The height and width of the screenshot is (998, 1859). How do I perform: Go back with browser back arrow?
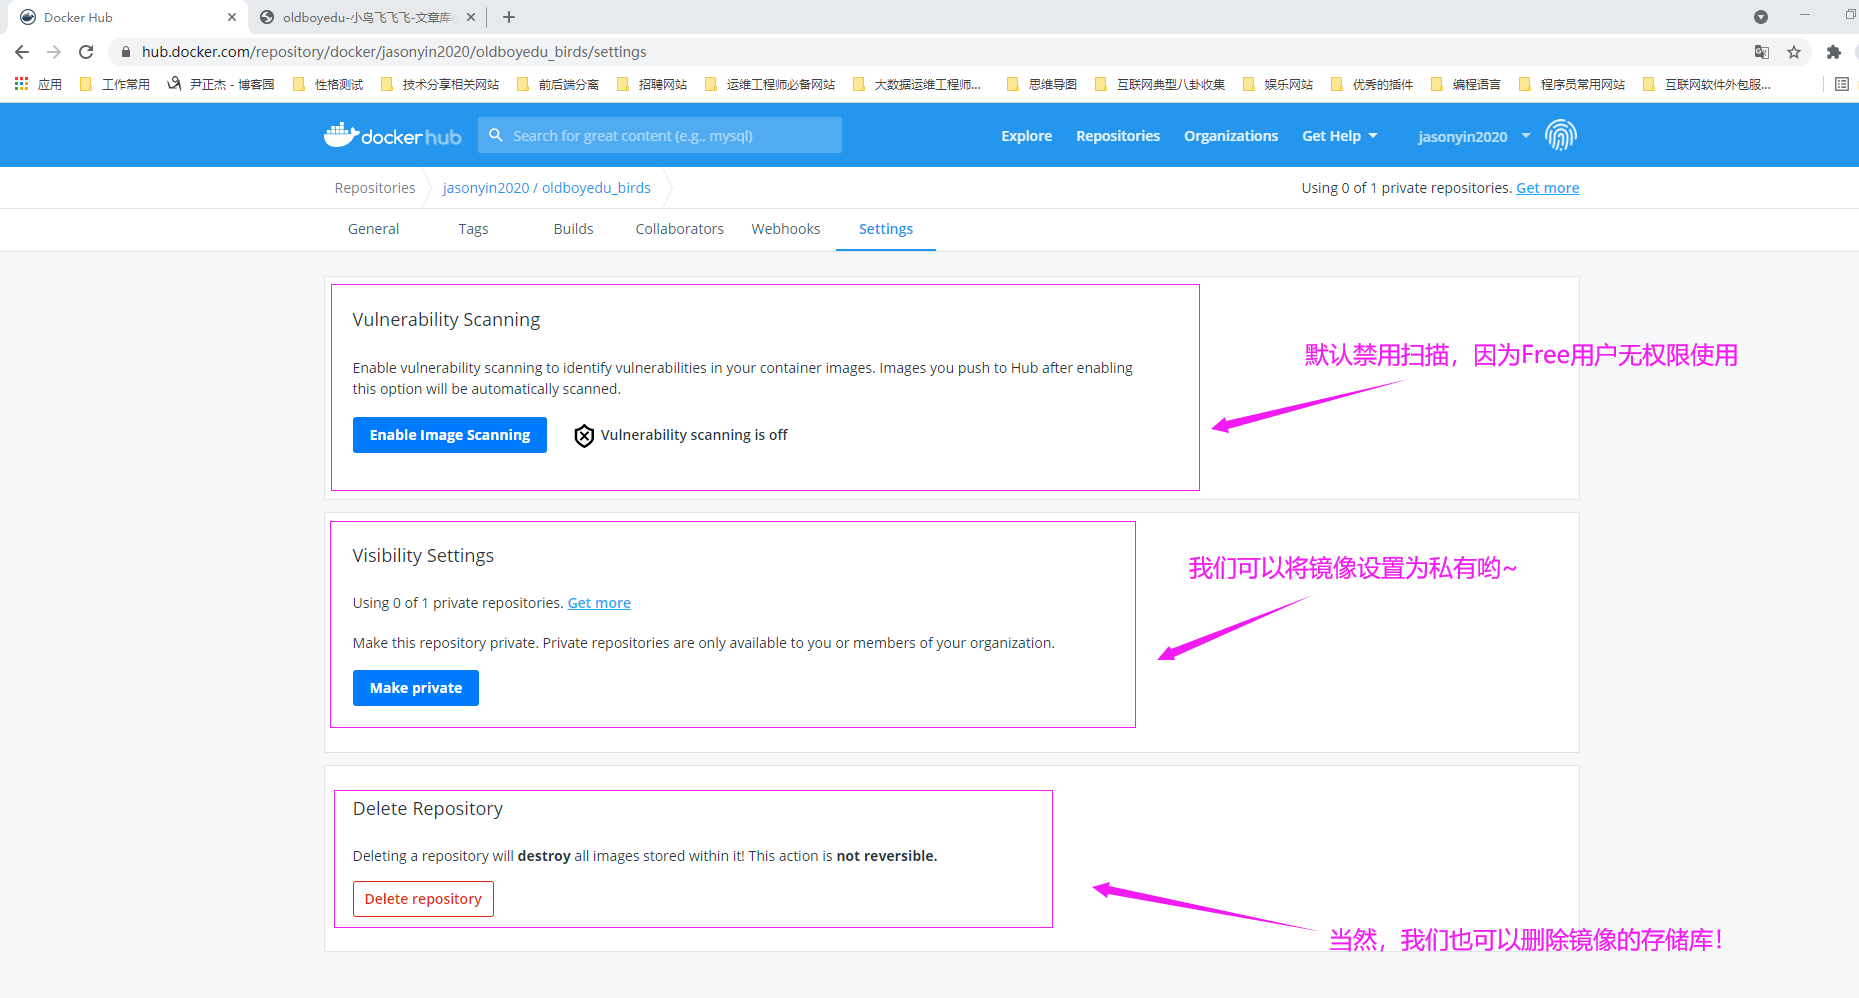tap(22, 52)
